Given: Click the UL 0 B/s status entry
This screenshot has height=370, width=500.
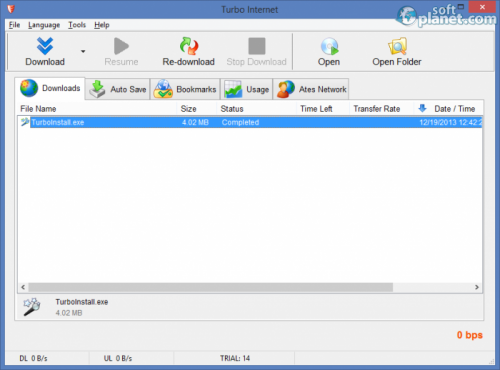Looking at the screenshot, I should click(118, 358).
